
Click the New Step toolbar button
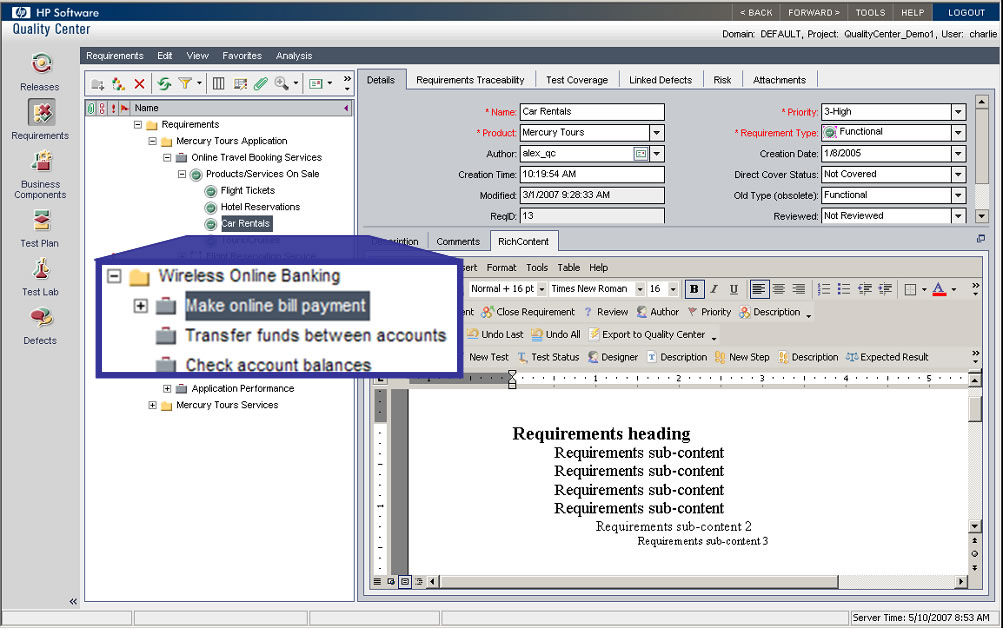pyautogui.click(x=742, y=357)
